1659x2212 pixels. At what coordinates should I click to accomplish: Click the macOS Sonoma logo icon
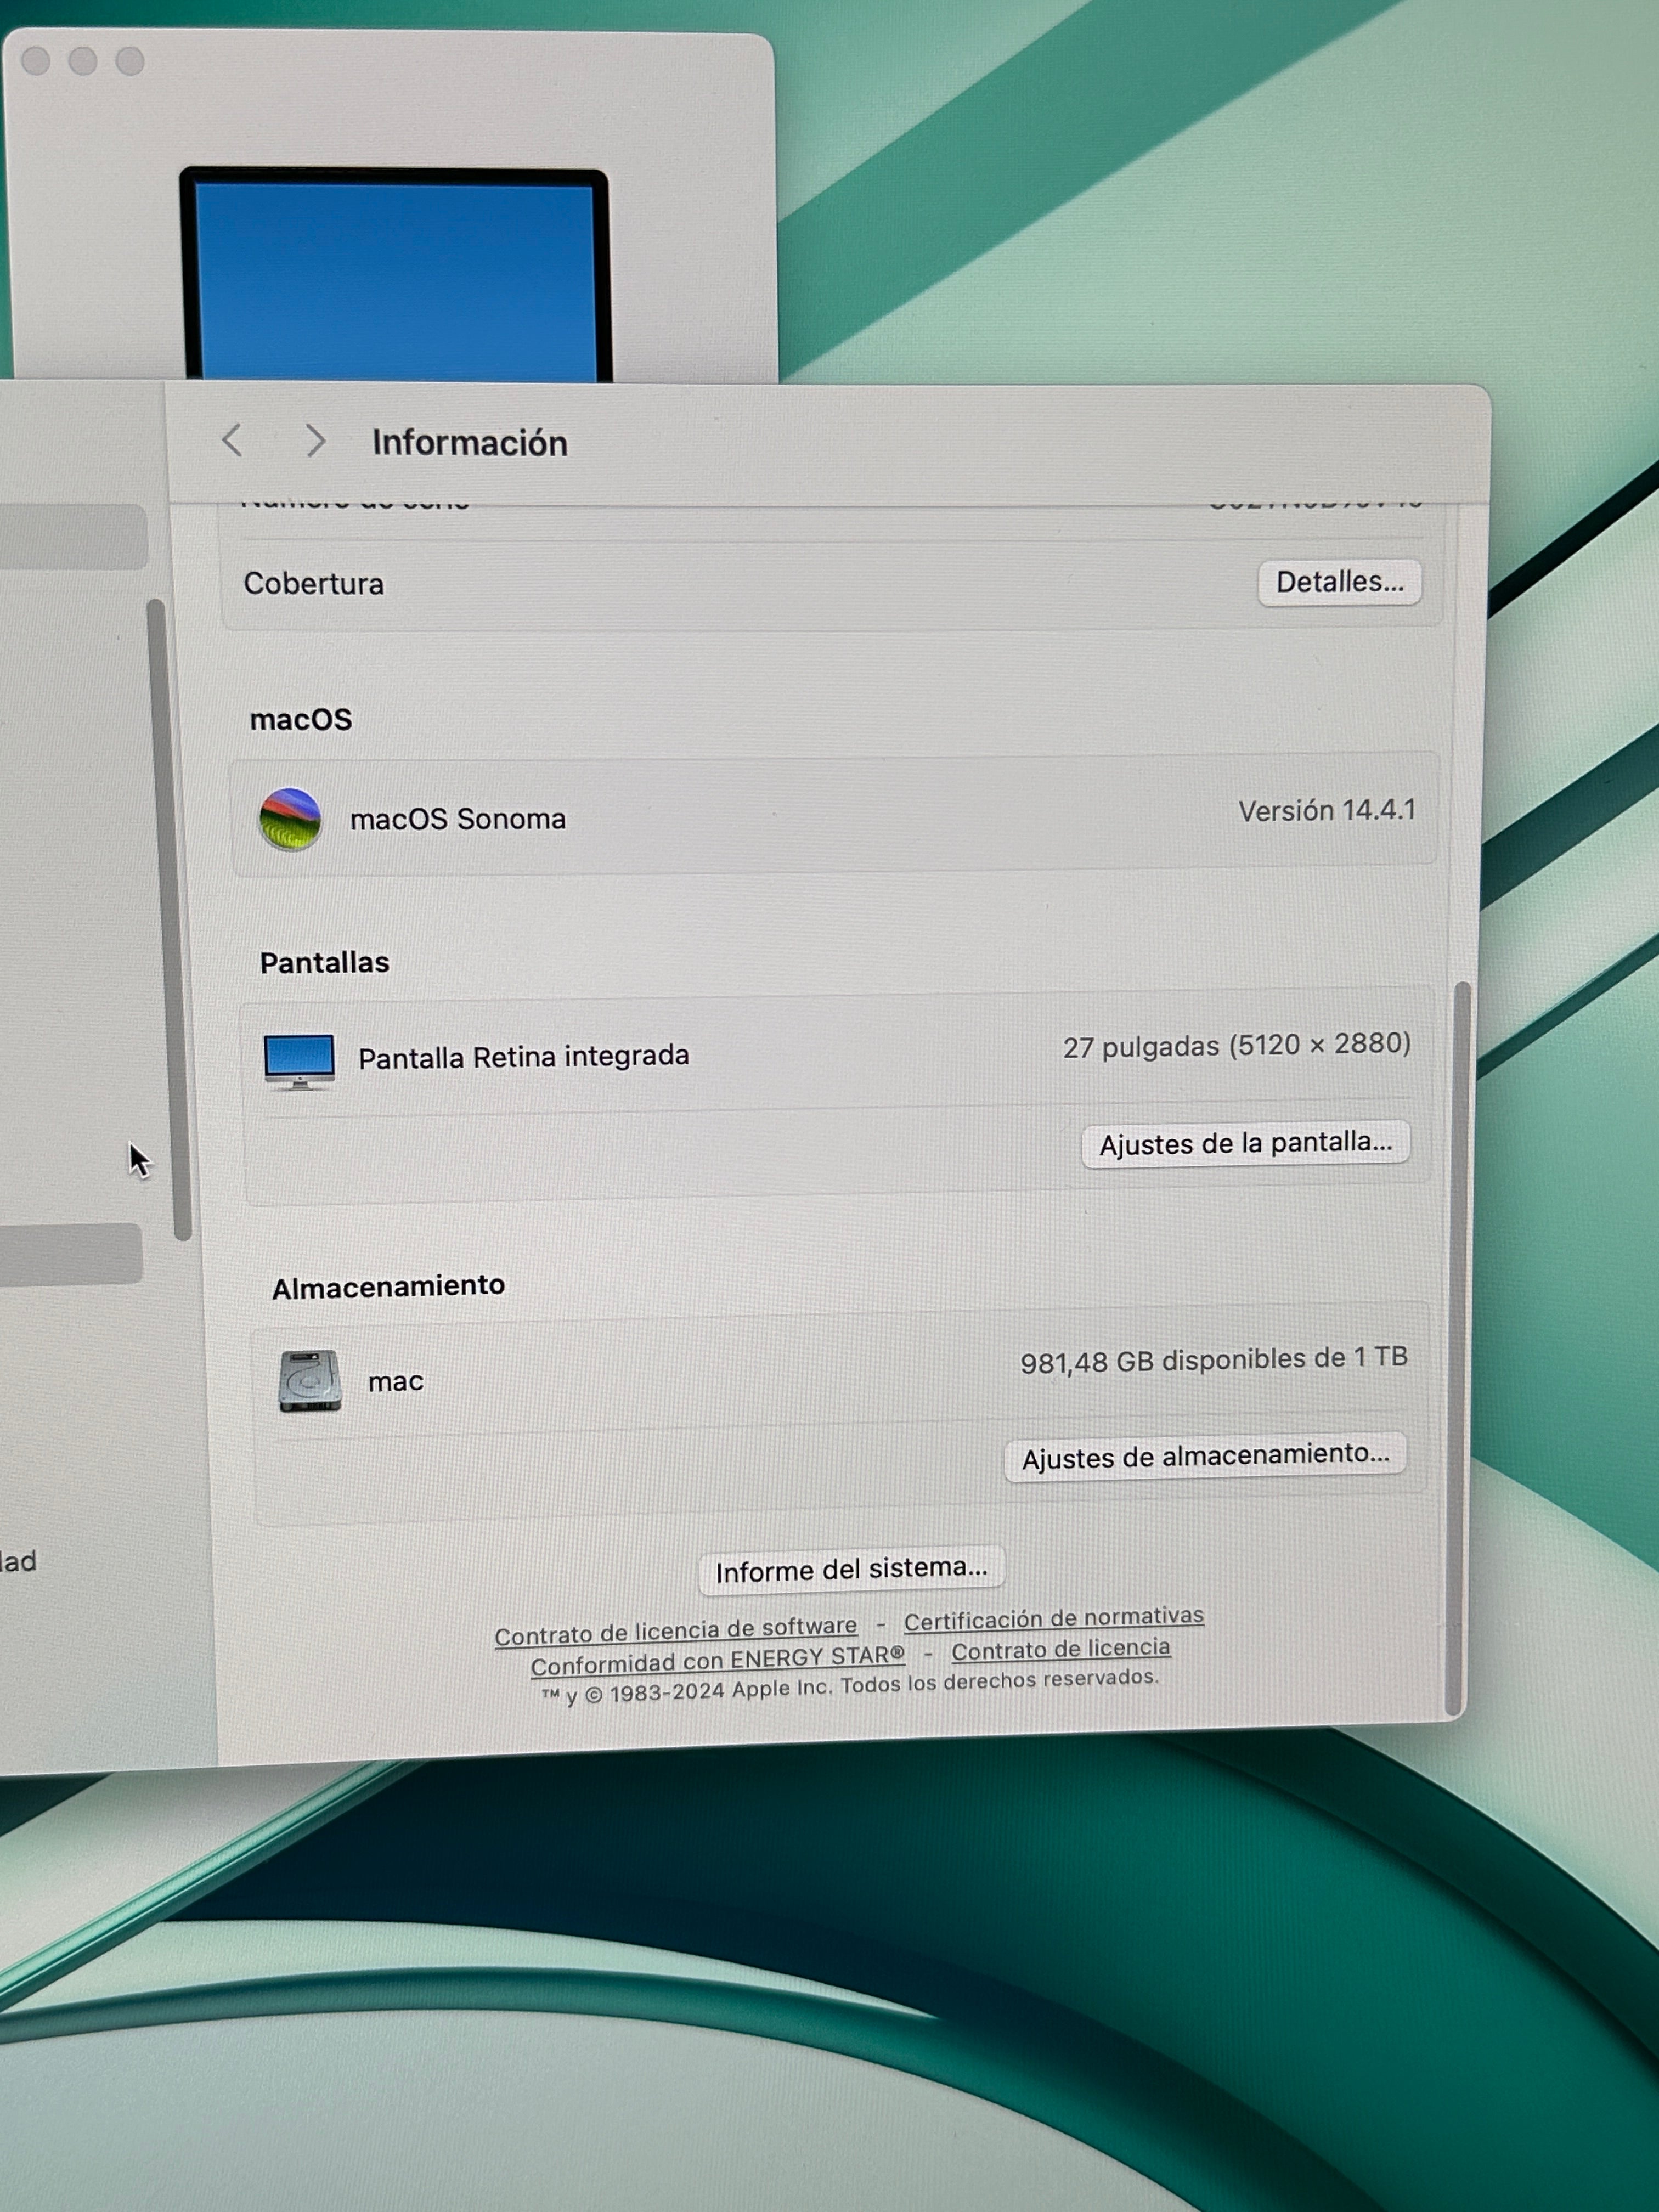click(x=290, y=819)
